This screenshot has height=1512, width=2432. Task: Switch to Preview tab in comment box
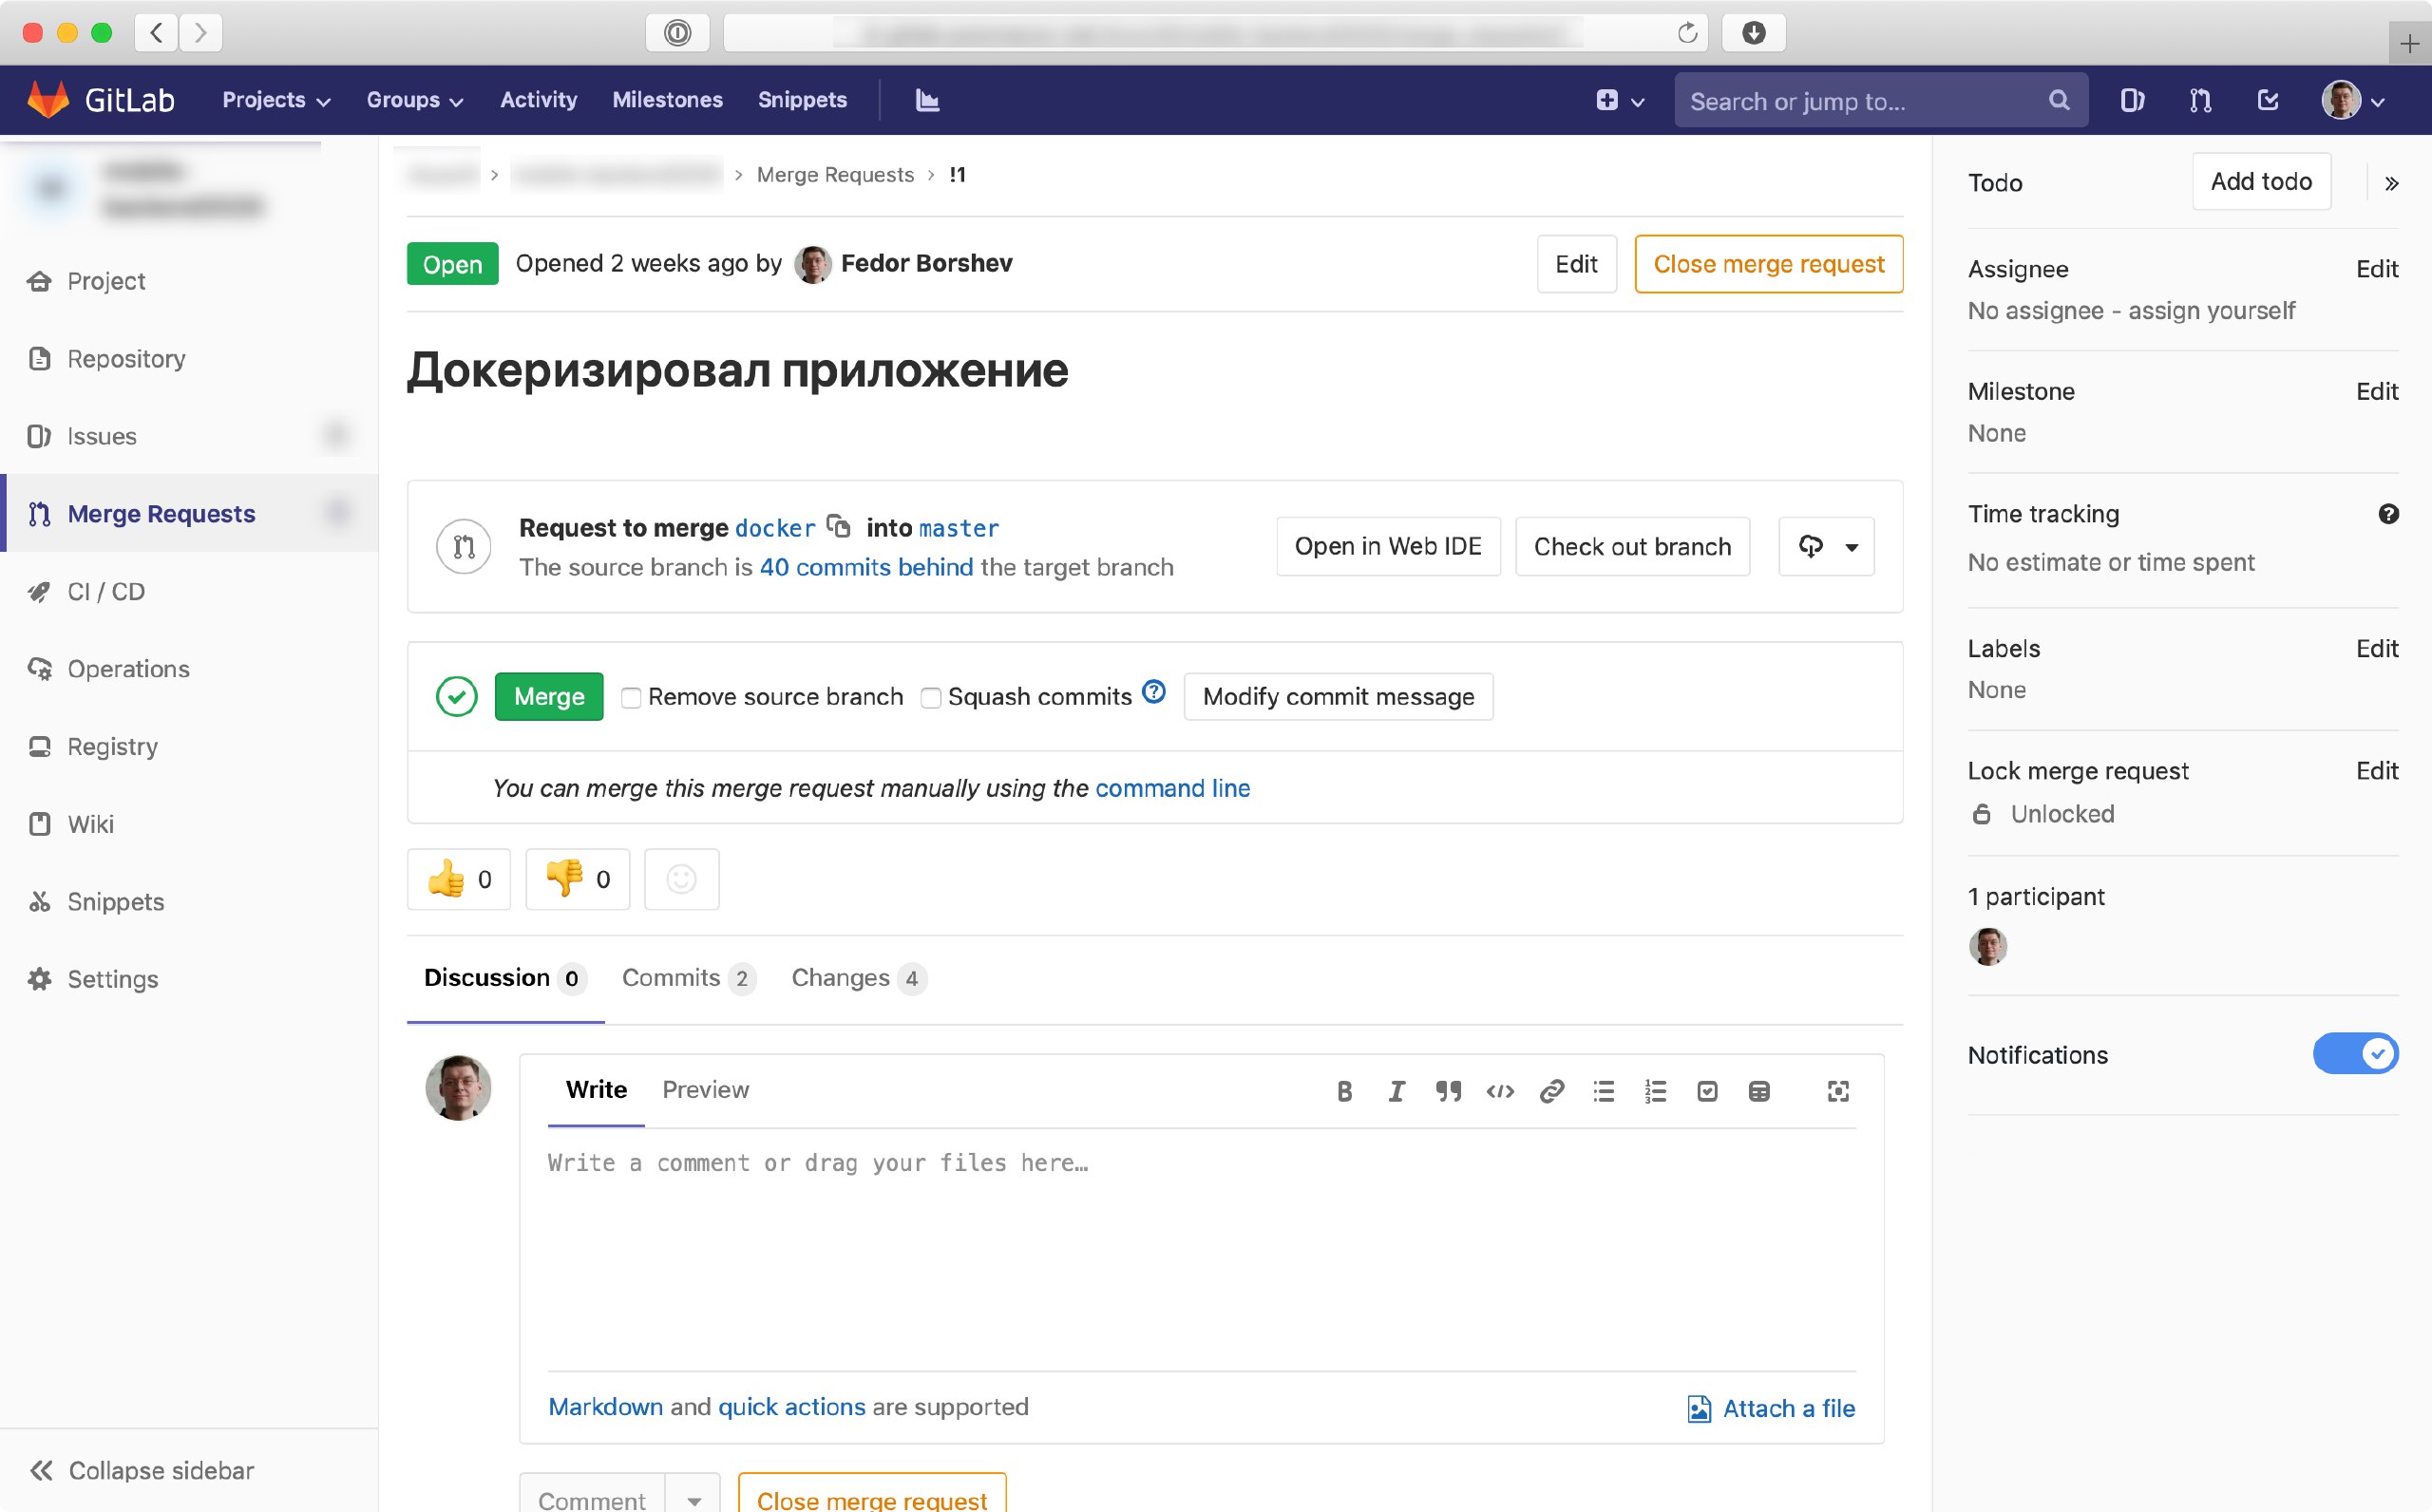[x=705, y=1090]
